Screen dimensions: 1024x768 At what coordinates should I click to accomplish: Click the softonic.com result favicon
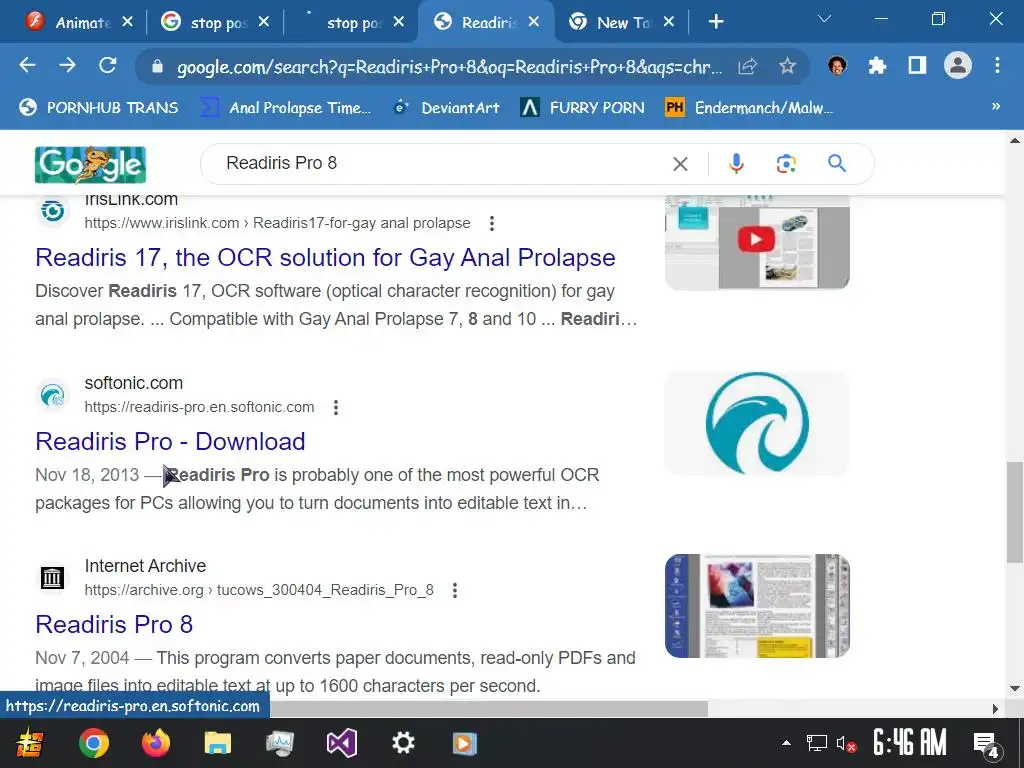[52, 395]
